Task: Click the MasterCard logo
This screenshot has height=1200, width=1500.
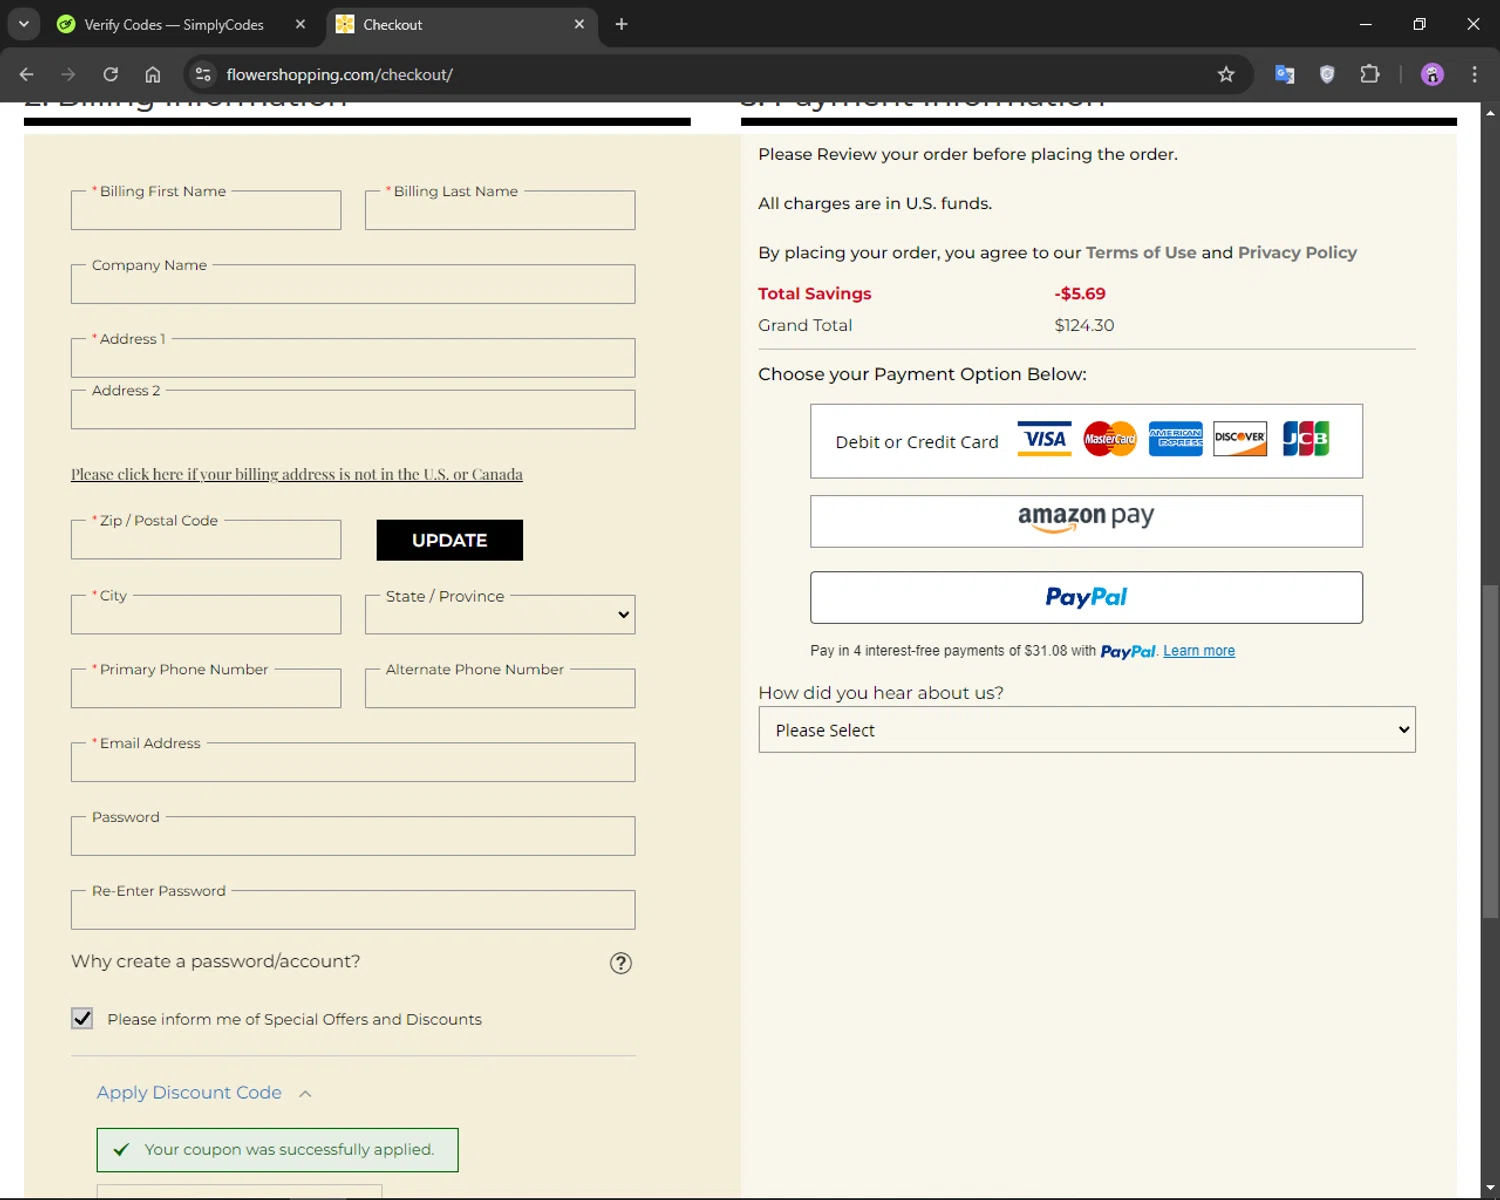Action: [x=1110, y=439]
